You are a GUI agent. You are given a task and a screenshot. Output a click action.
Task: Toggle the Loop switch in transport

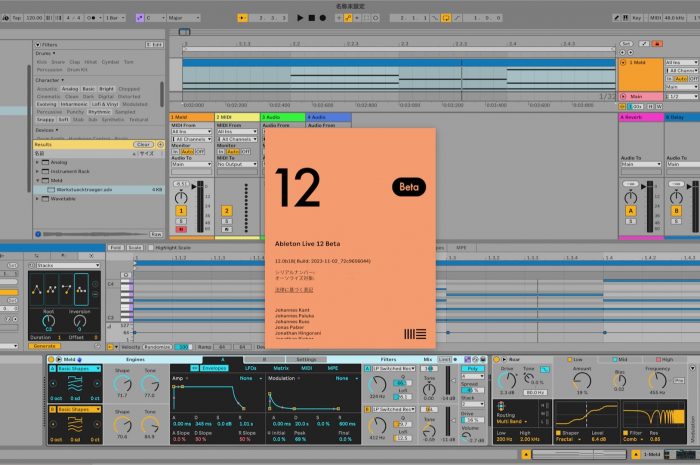[x=446, y=18]
